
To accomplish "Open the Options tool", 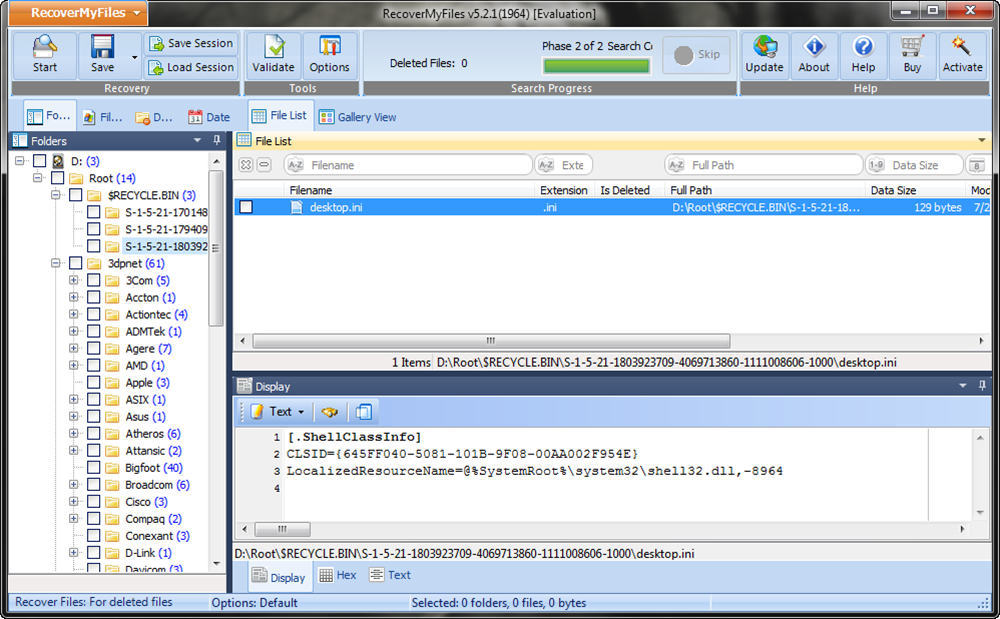I will [329, 55].
